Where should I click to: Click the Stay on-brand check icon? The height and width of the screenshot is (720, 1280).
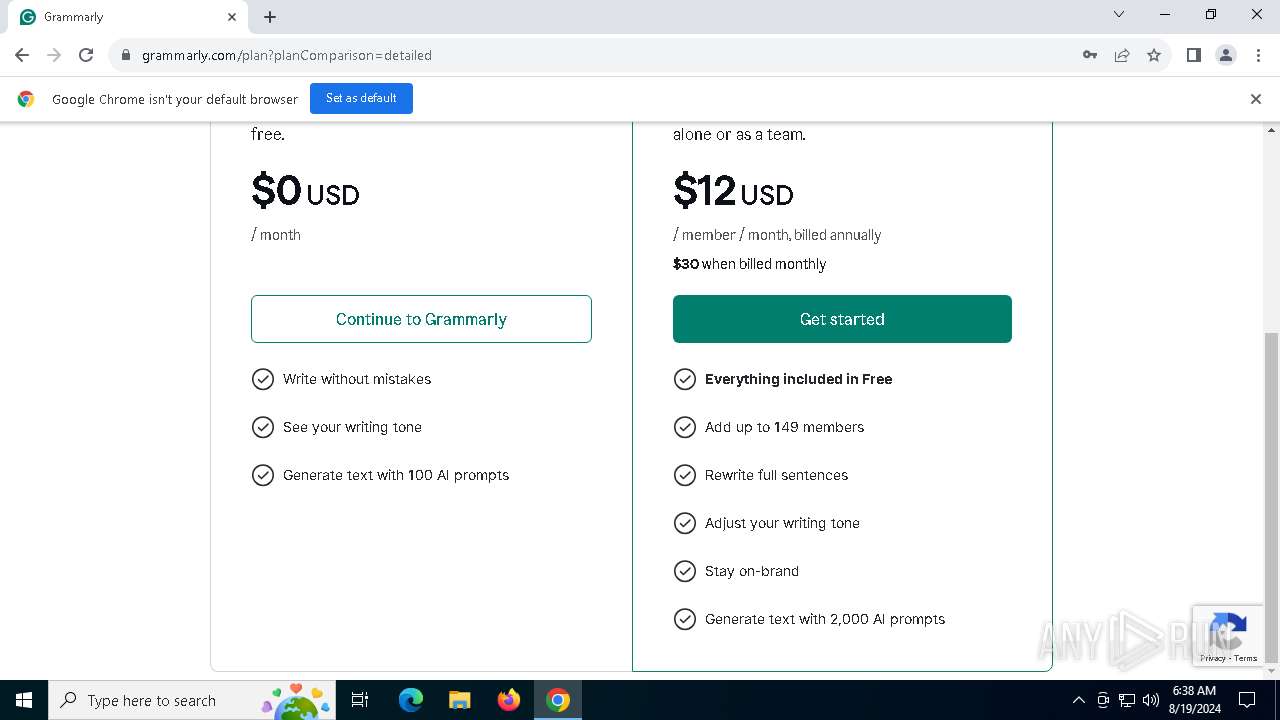[x=685, y=571]
